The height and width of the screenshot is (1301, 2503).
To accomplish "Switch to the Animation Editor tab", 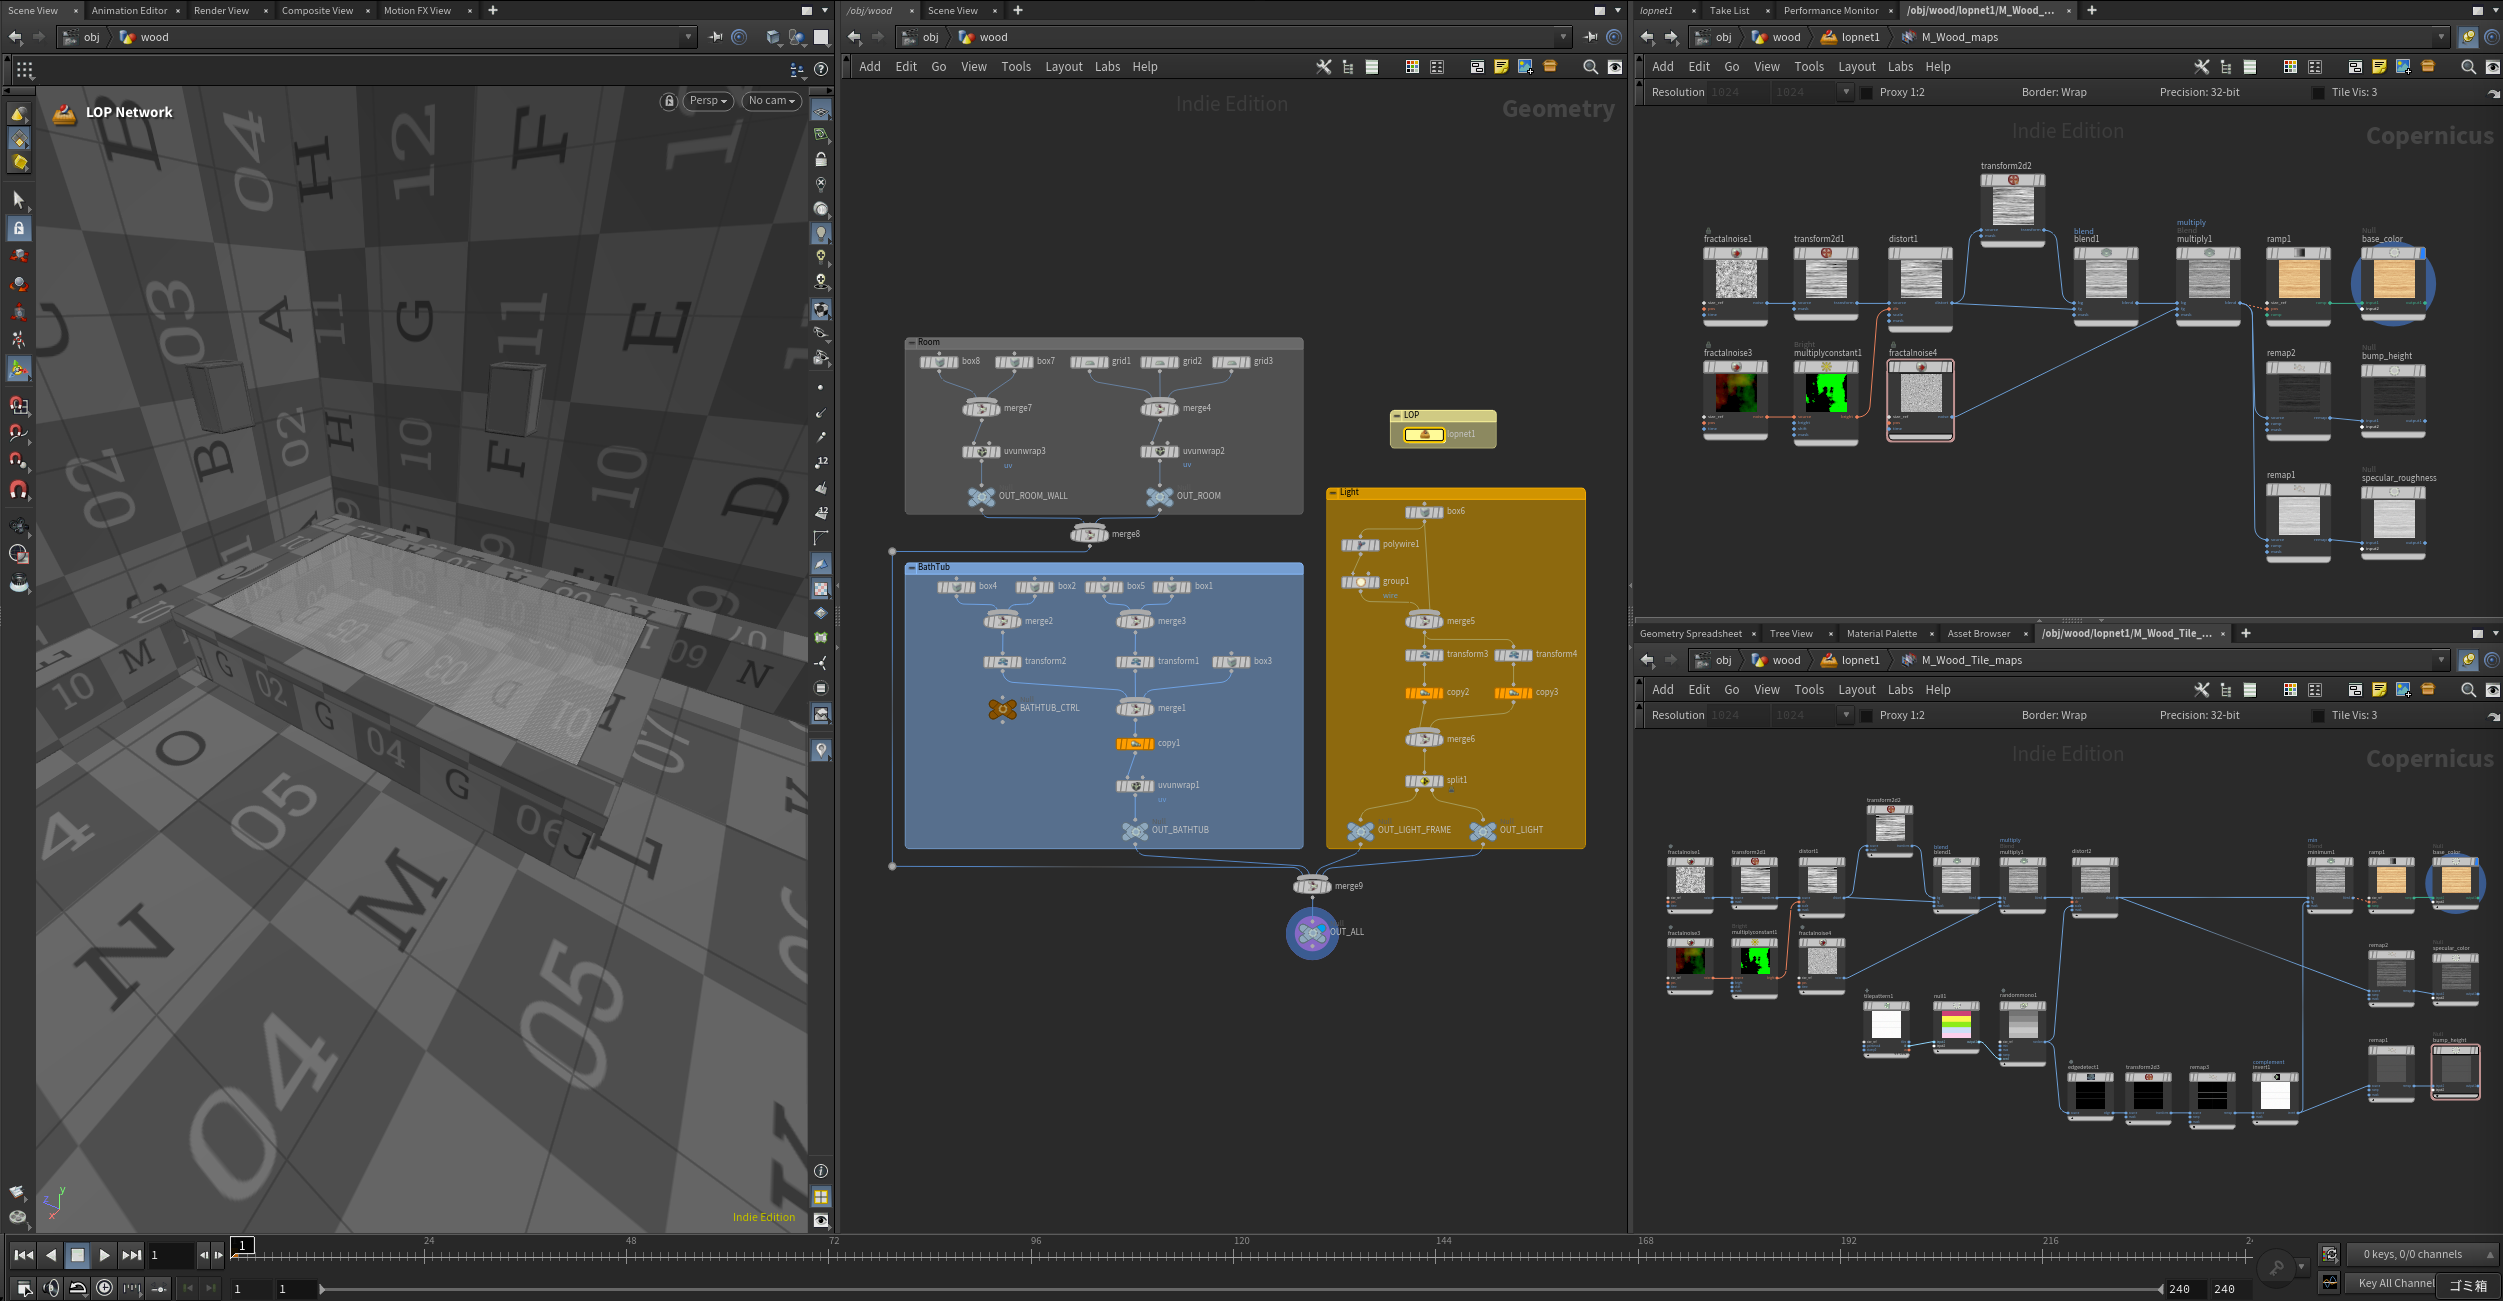I will [x=129, y=10].
